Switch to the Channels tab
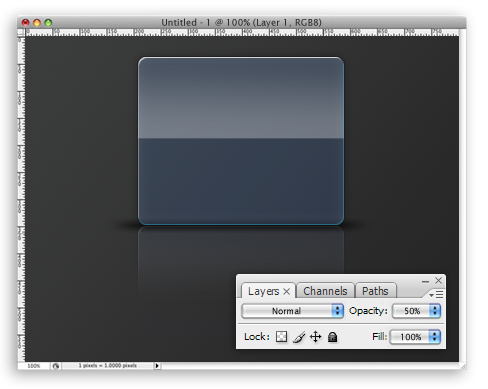Viewport: 488px width, 389px height. pos(325,291)
